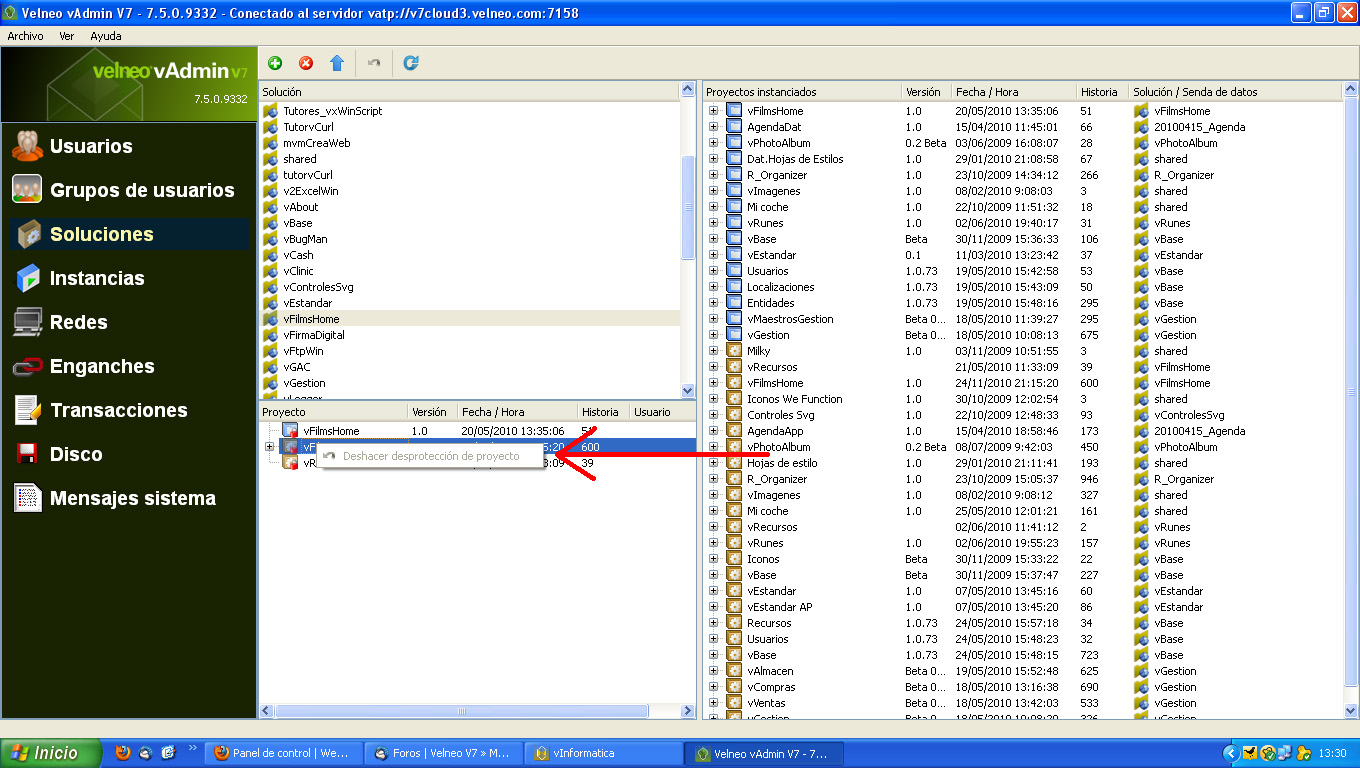Click the Solución / Senda de datos header
This screenshot has height=768, width=1360.
click(1235, 92)
